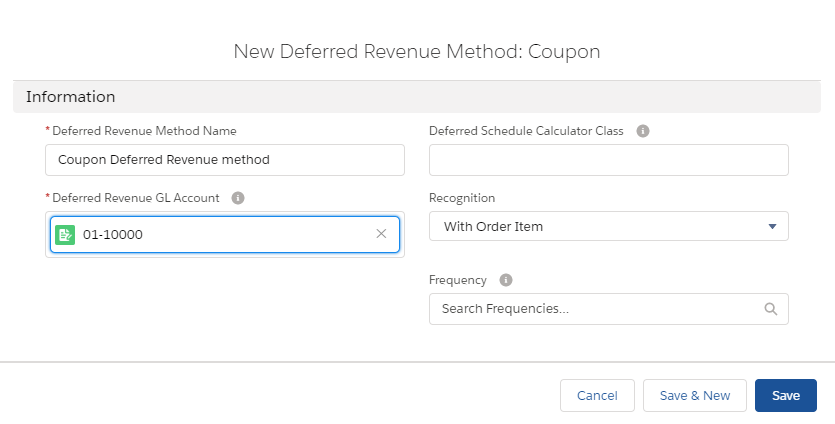Click the Information section header
Screen dimensions: 835x424
click(x=71, y=97)
